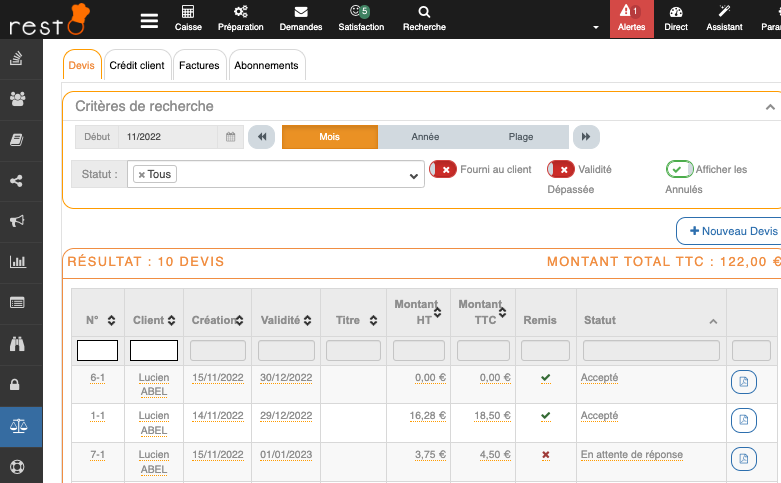Viewport: 781px width, 483px height.
Task: Switch to the Factures tab
Action: [x=199, y=65]
